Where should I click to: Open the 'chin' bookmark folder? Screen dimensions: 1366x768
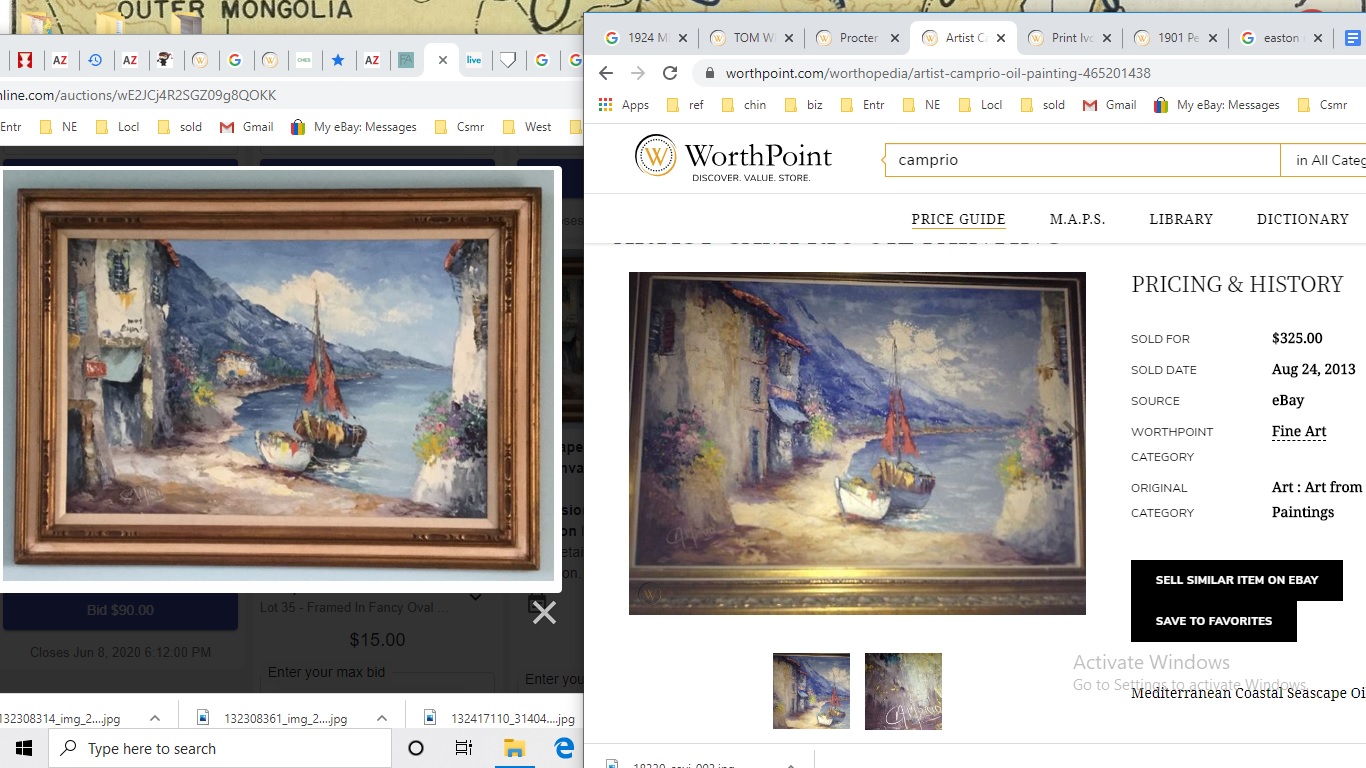click(743, 105)
